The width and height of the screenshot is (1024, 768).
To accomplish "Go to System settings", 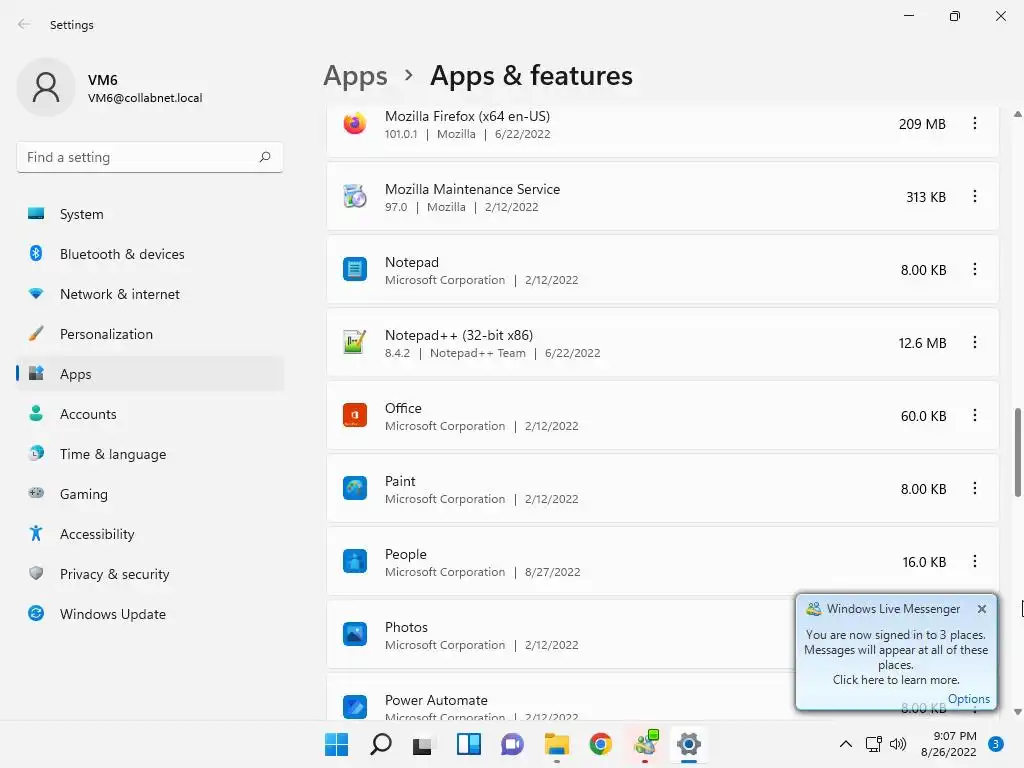I will click(150, 214).
